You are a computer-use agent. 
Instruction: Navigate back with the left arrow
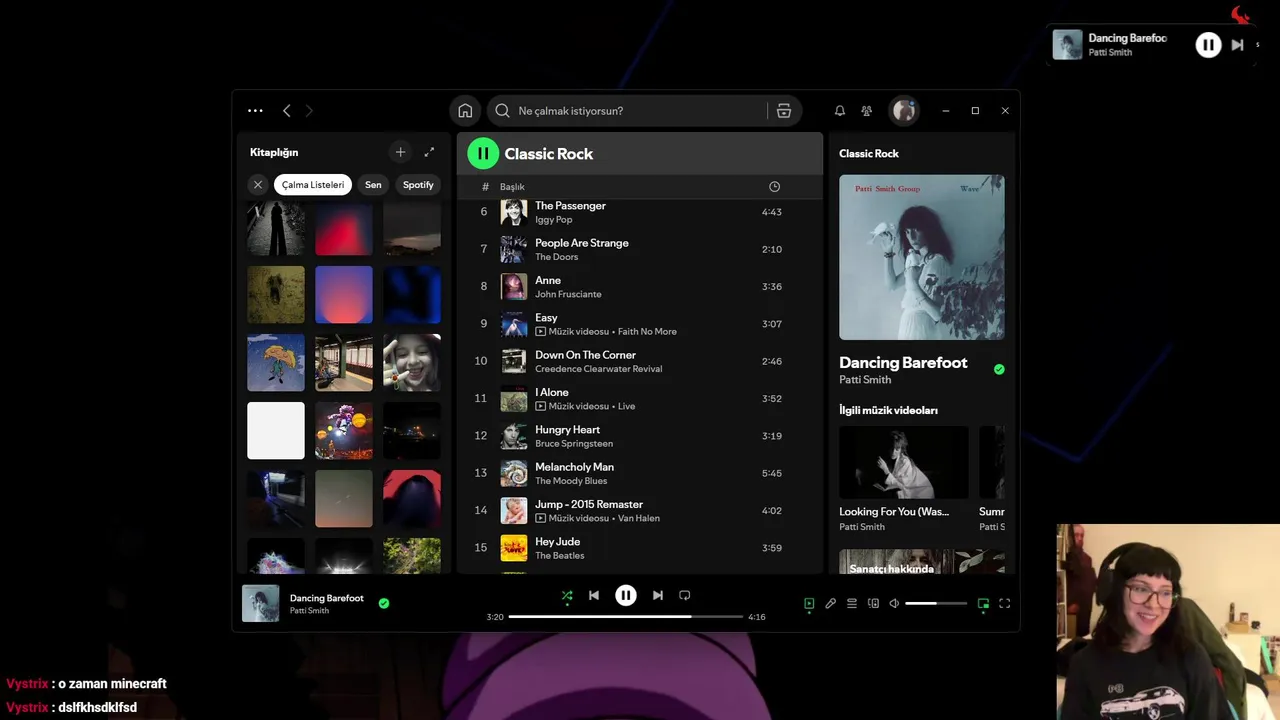[286, 111]
